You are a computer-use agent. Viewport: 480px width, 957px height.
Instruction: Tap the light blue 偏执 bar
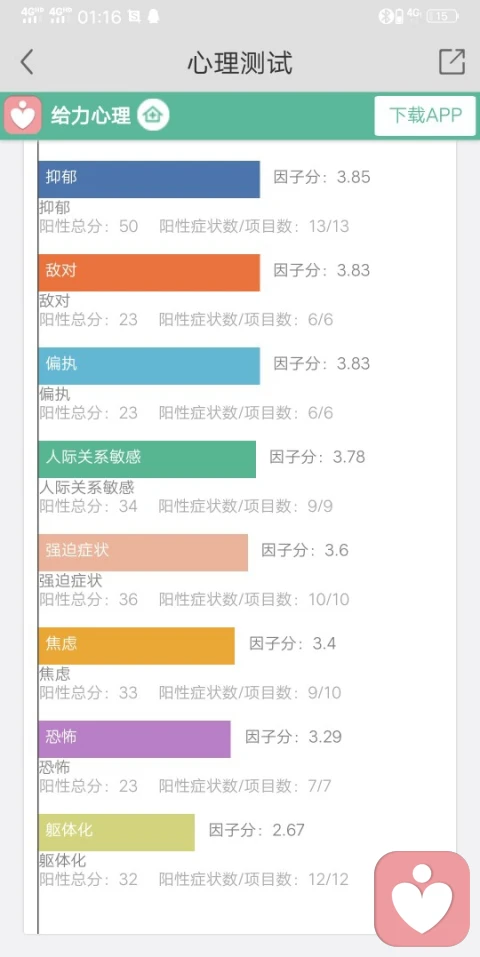(x=149, y=366)
